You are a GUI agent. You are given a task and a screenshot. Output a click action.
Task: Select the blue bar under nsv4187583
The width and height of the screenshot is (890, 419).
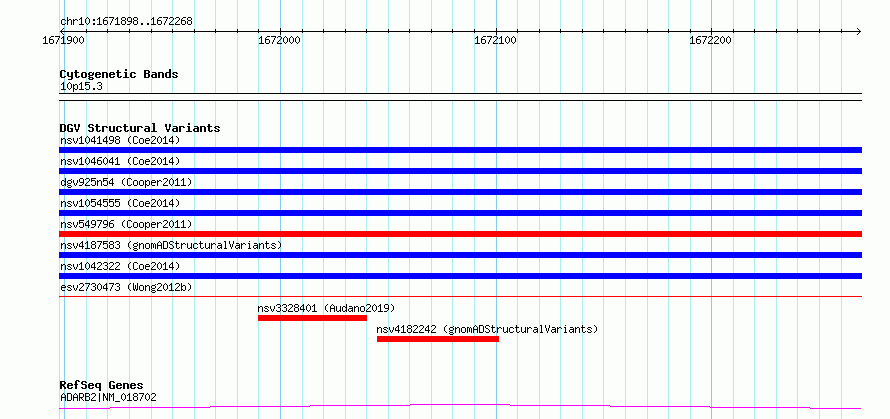click(x=460, y=255)
